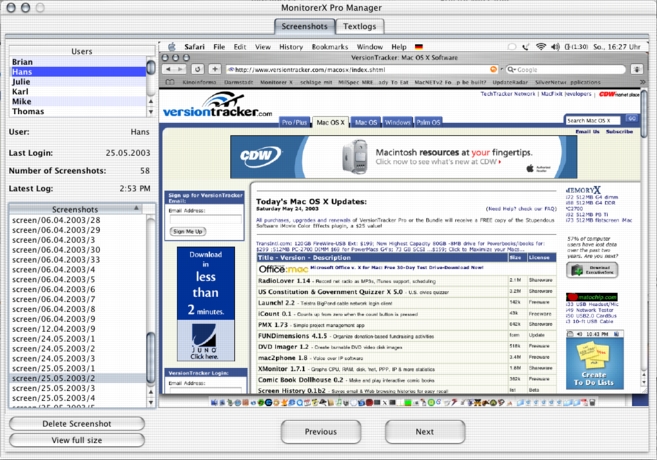Click Safari's back arrow in the preview
The width and height of the screenshot is (657, 460).
pyautogui.click(x=169, y=69)
